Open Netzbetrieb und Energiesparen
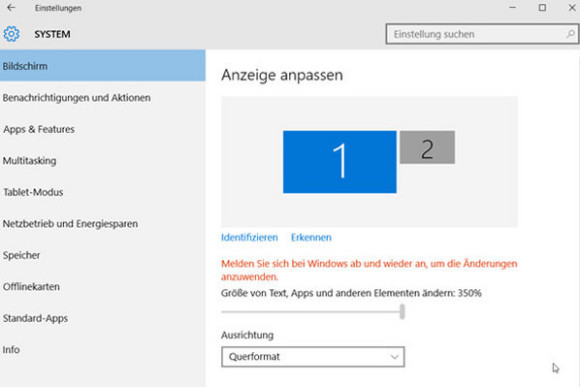The height and width of the screenshot is (387, 580). click(102, 223)
